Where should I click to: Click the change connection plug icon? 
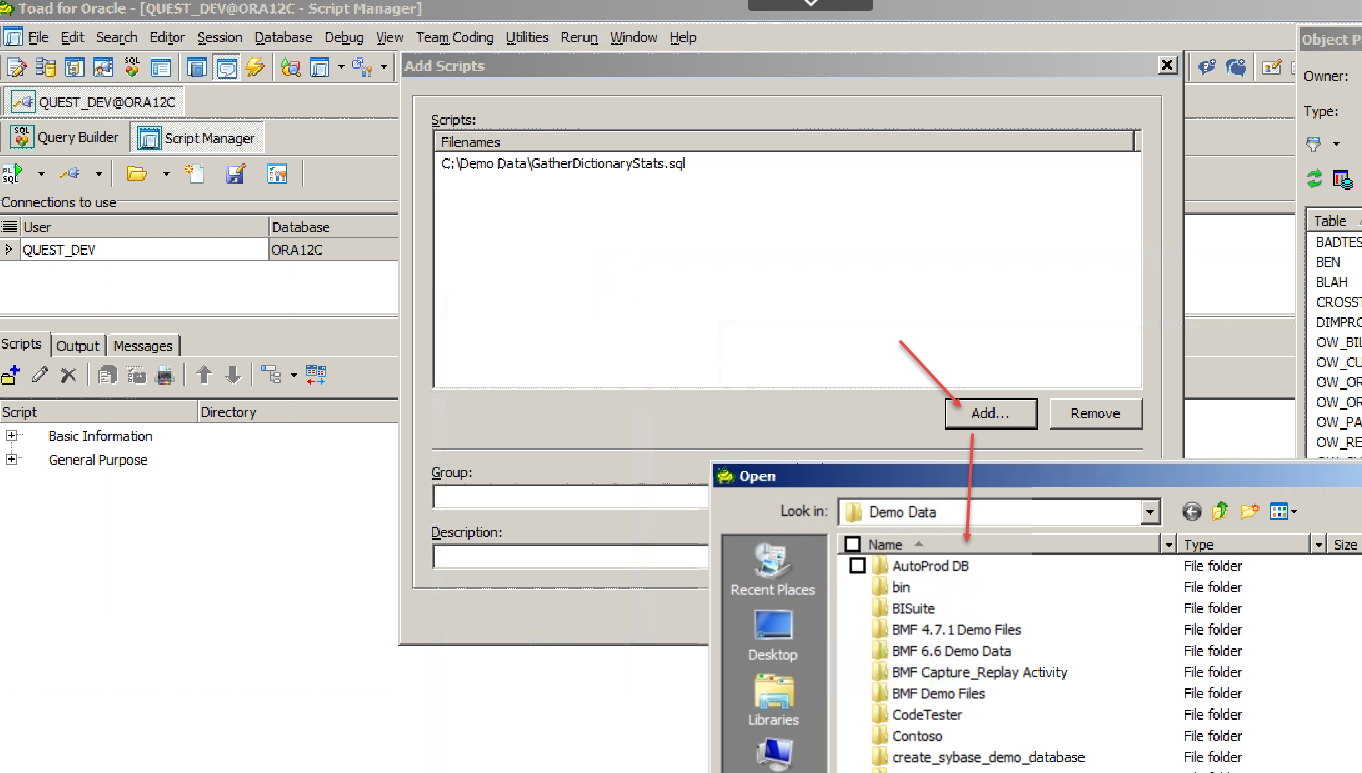point(70,174)
